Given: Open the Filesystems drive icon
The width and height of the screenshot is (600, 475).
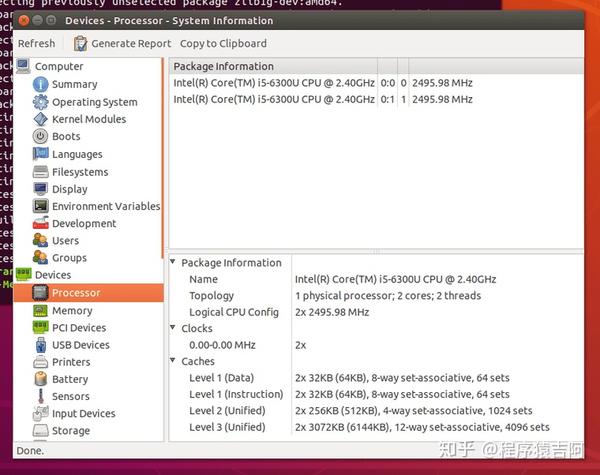Looking at the screenshot, I should pos(41,172).
